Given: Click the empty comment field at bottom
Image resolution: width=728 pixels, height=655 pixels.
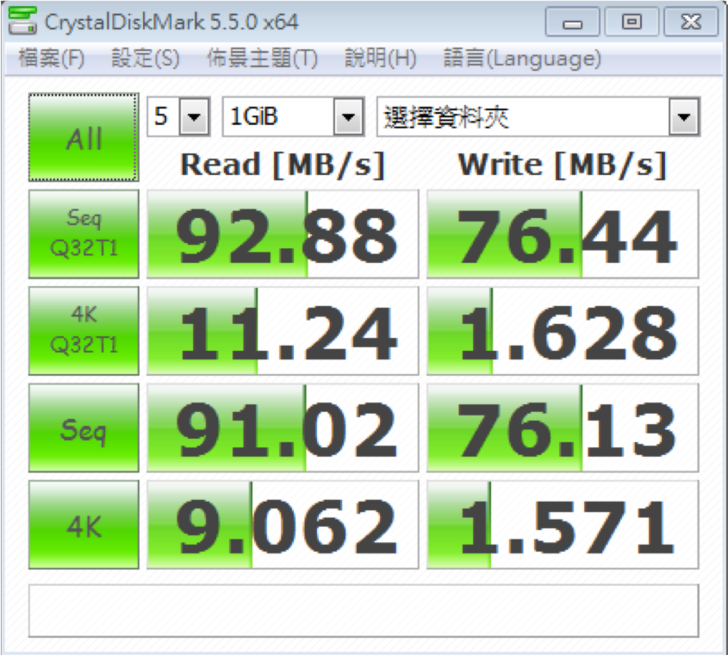Looking at the screenshot, I should click(x=364, y=611).
